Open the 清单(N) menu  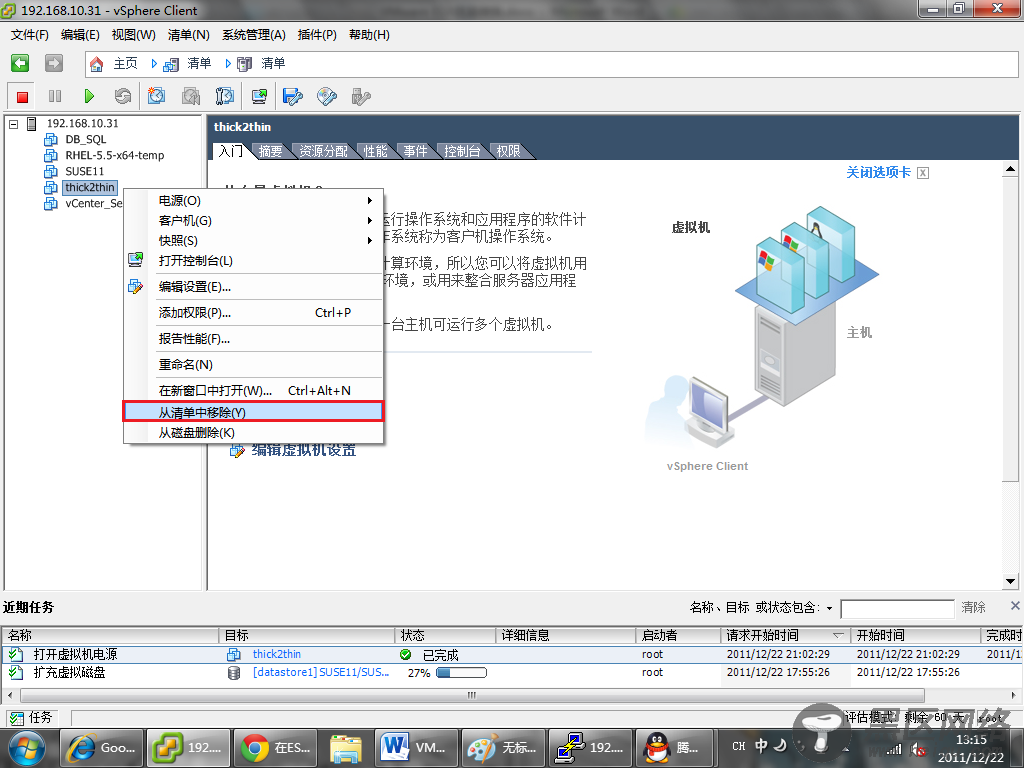pyautogui.click(x=188, y=35)
